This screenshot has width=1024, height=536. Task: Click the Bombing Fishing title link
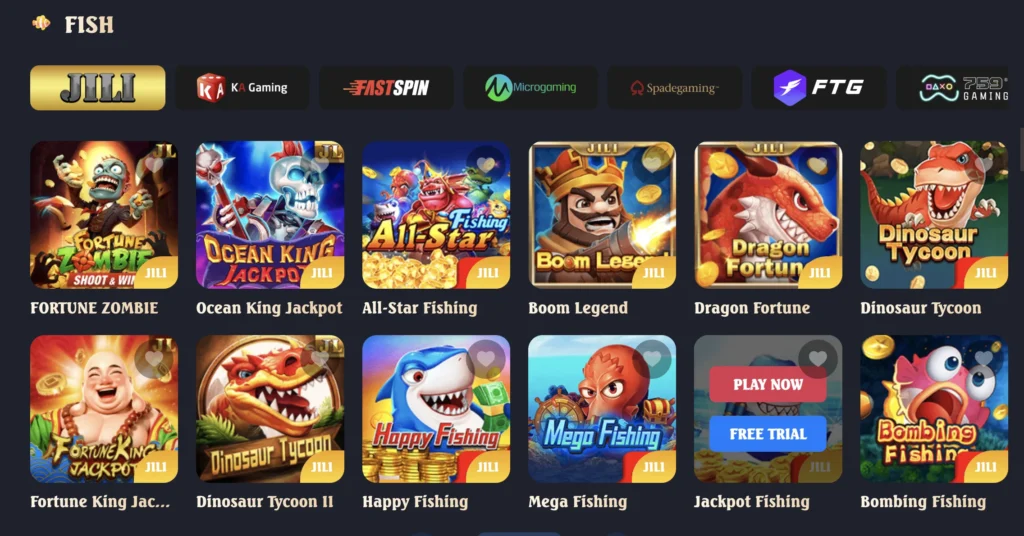click(x=923, y=502)
